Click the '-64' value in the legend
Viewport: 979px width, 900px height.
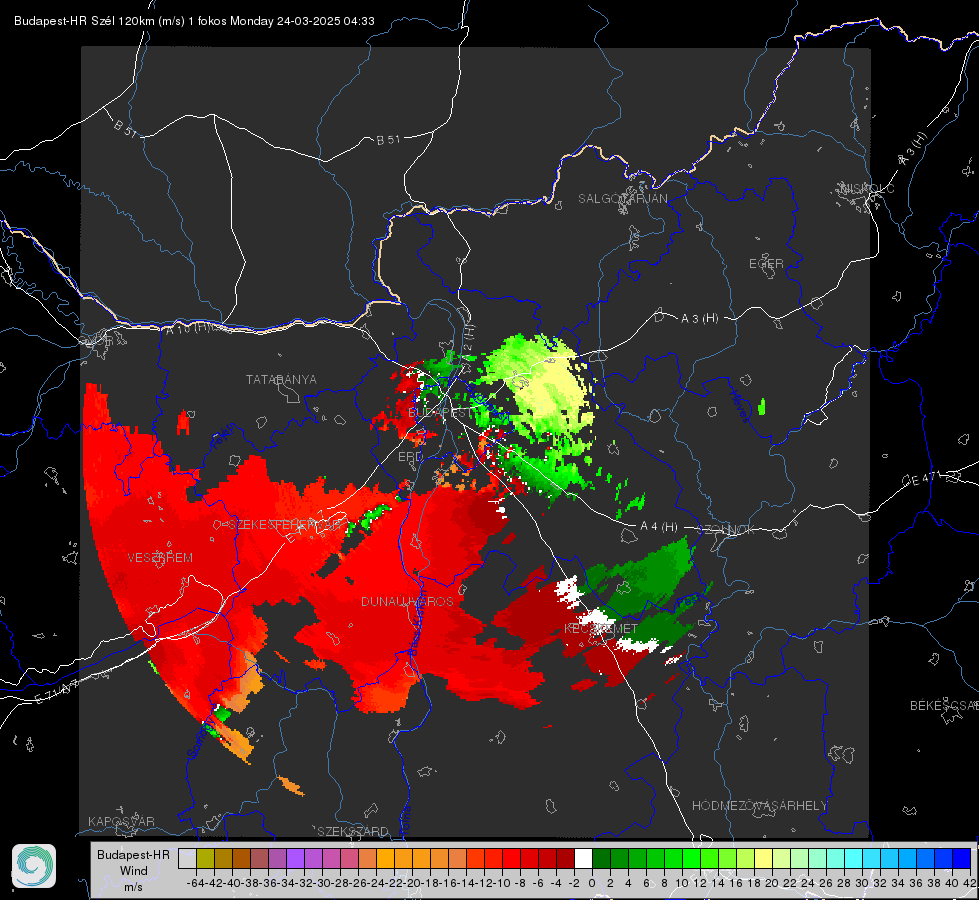coord(195,883)
